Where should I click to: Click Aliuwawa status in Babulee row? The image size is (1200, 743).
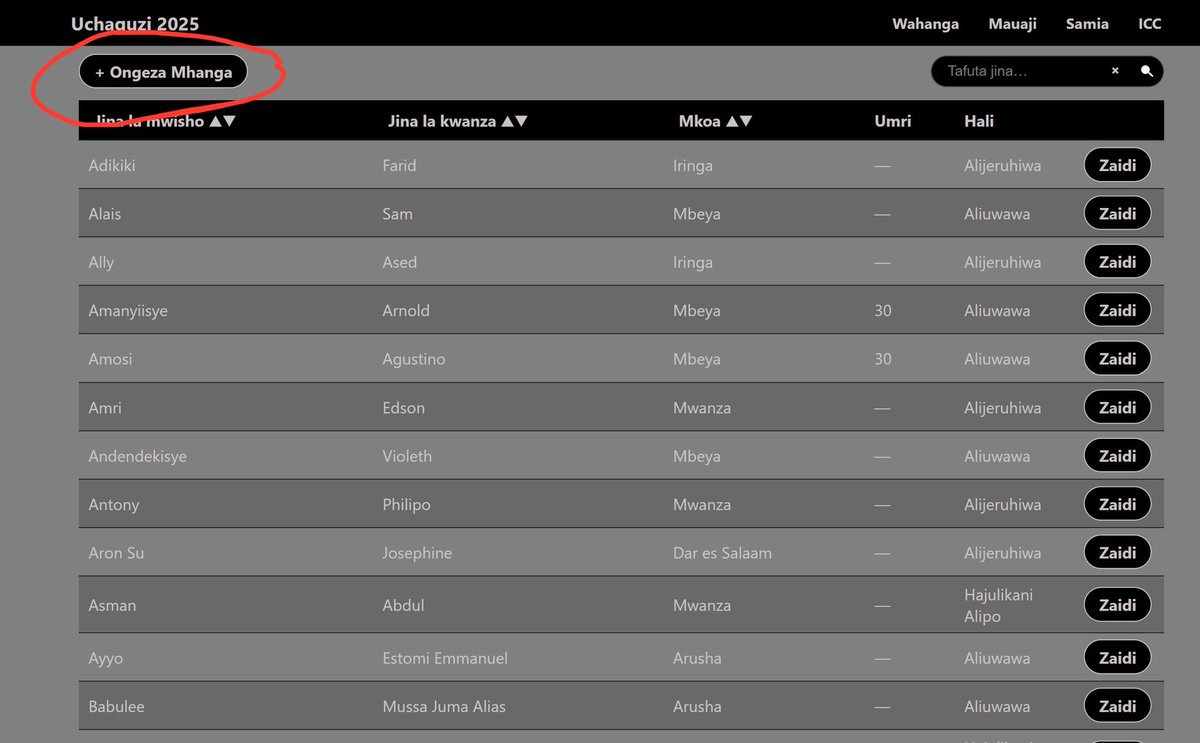point(997,707)
